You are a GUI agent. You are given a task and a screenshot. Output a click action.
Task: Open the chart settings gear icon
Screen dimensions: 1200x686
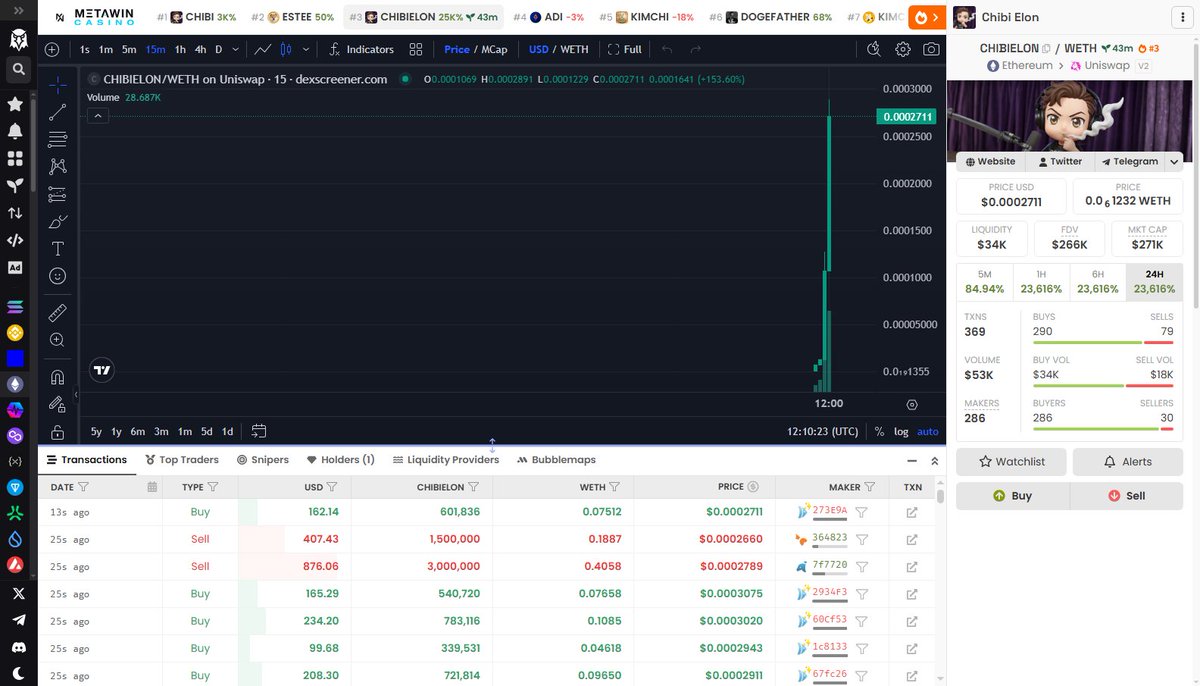(903, 49)
